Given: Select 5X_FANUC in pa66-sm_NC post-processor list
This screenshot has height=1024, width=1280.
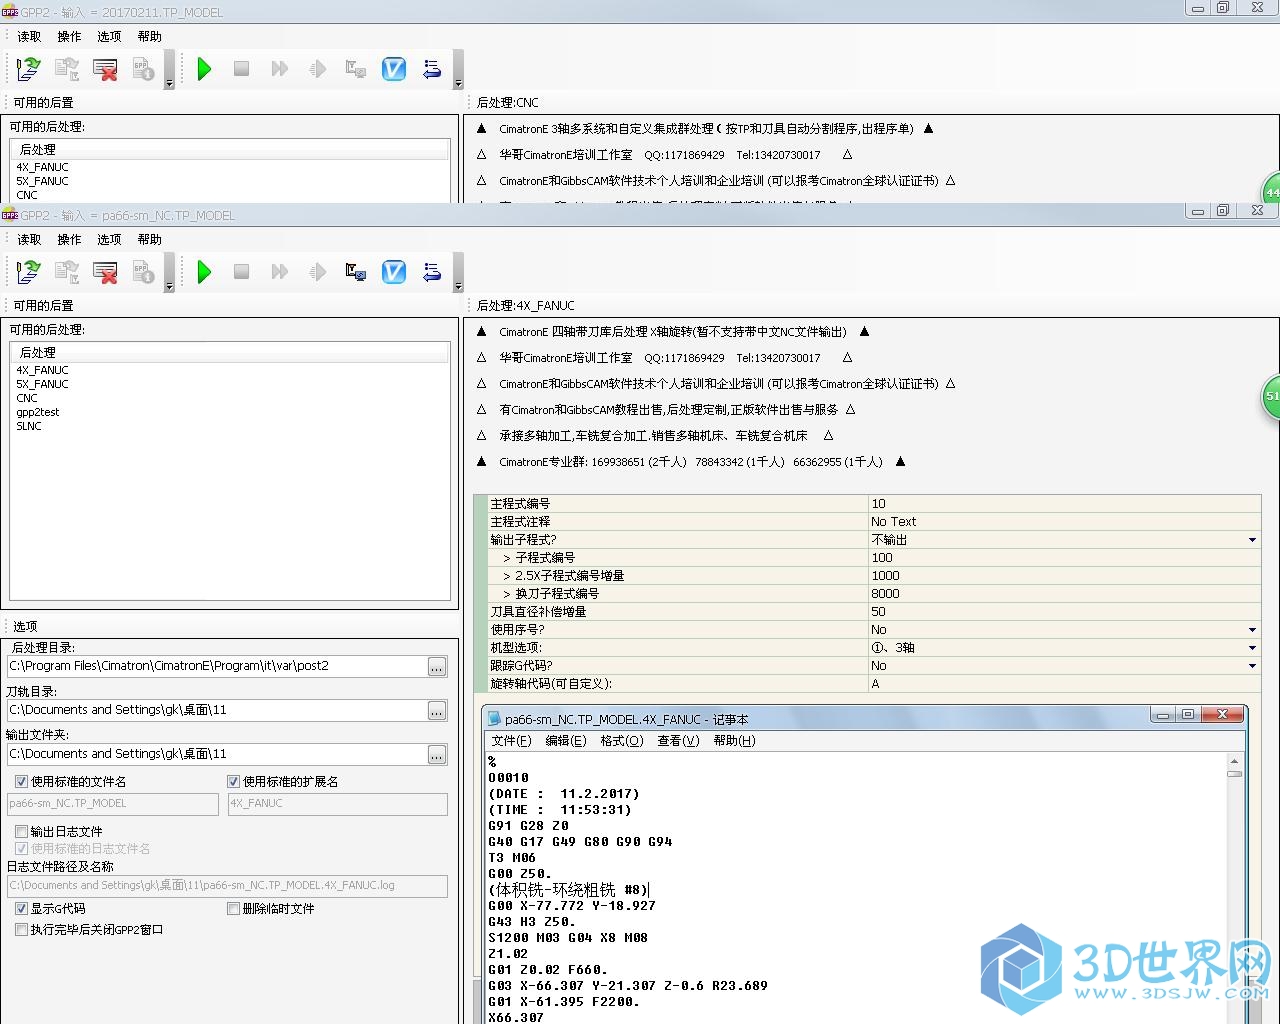Looking at the screenshot, I should [42, 384].
